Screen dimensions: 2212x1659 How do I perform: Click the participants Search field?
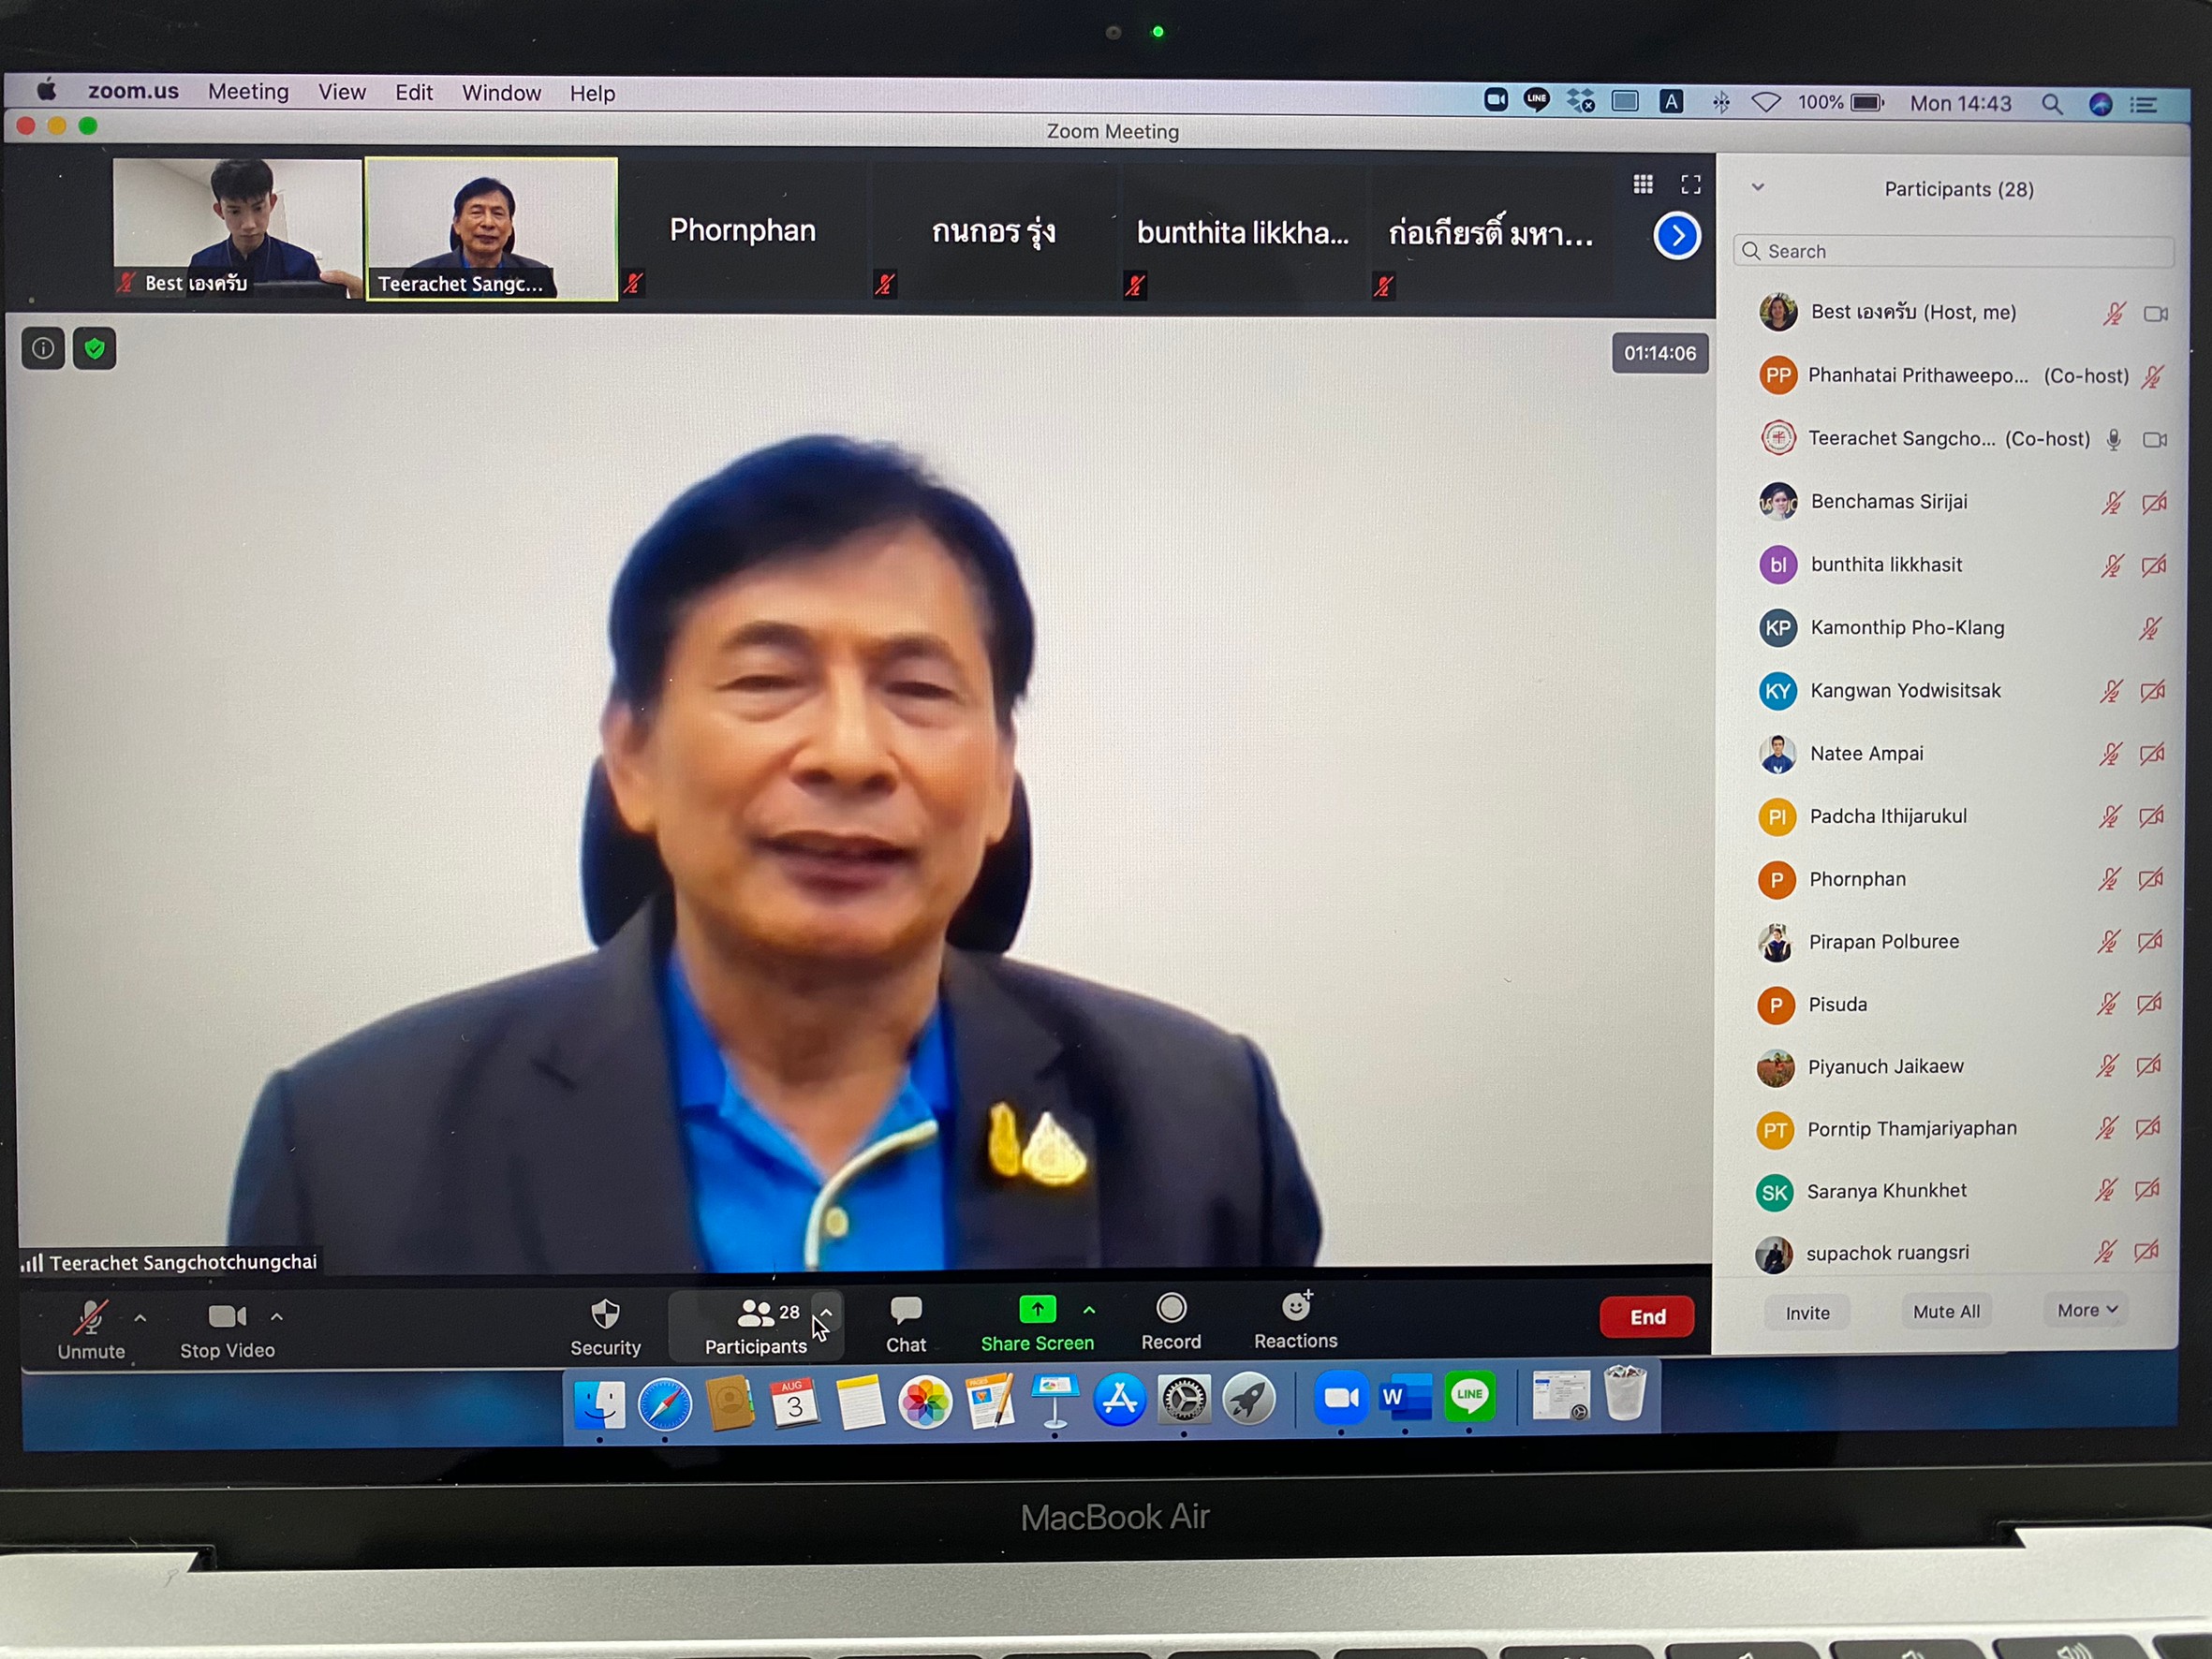[1955, 252]
